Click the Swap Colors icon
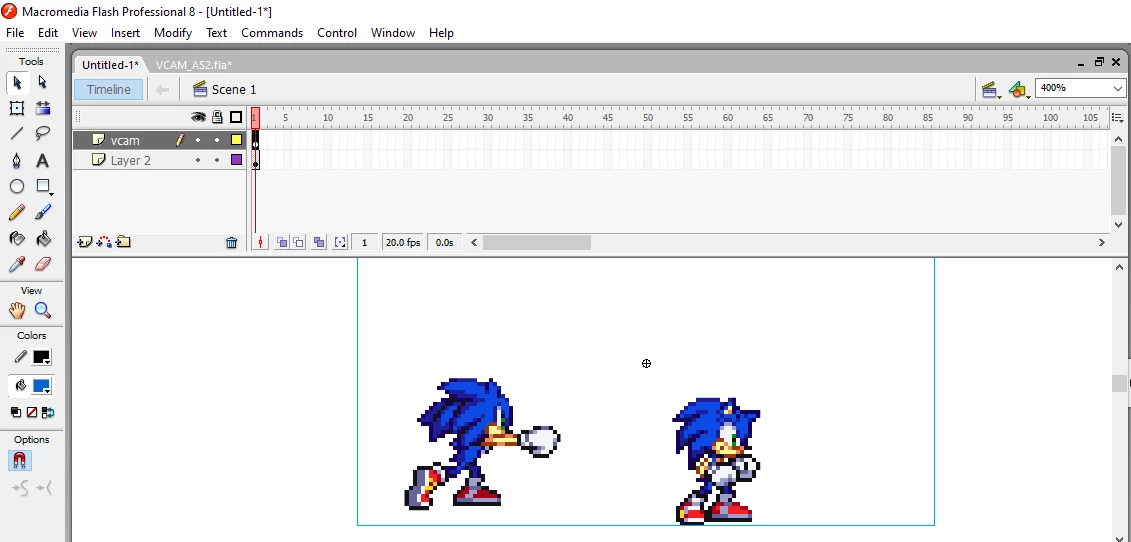Image resolution: width=1131 pixels, height=542 pixels. pyautogui.click(x=48, y=412)
